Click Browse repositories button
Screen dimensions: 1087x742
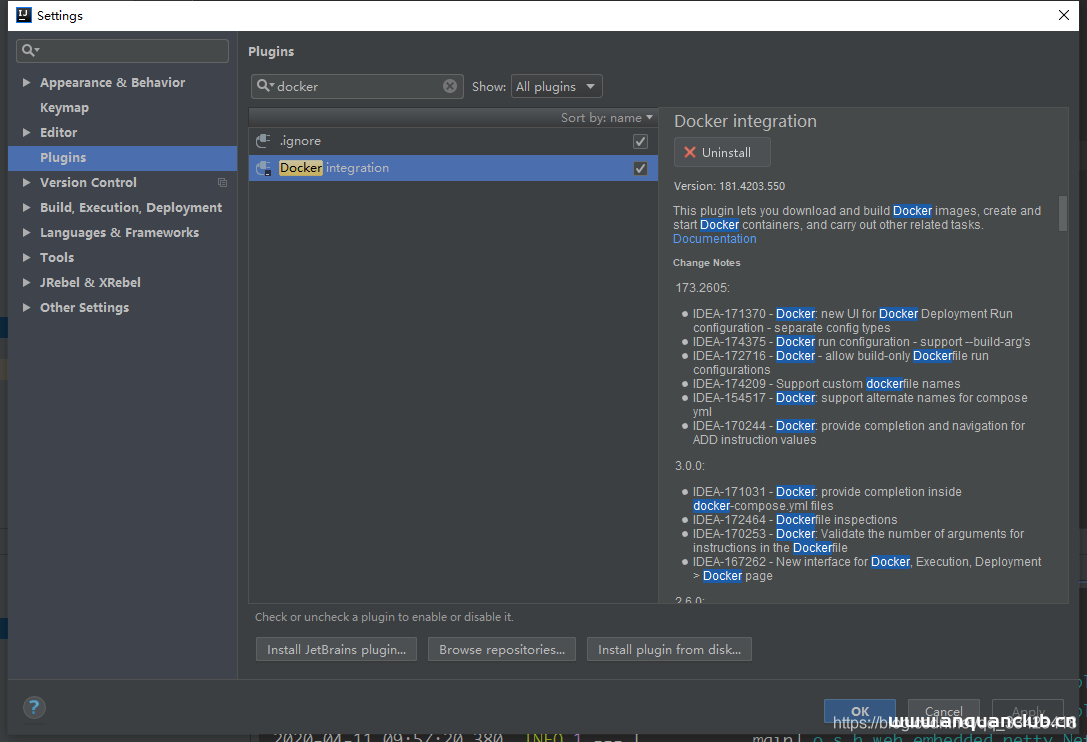[x=502, y=650]
